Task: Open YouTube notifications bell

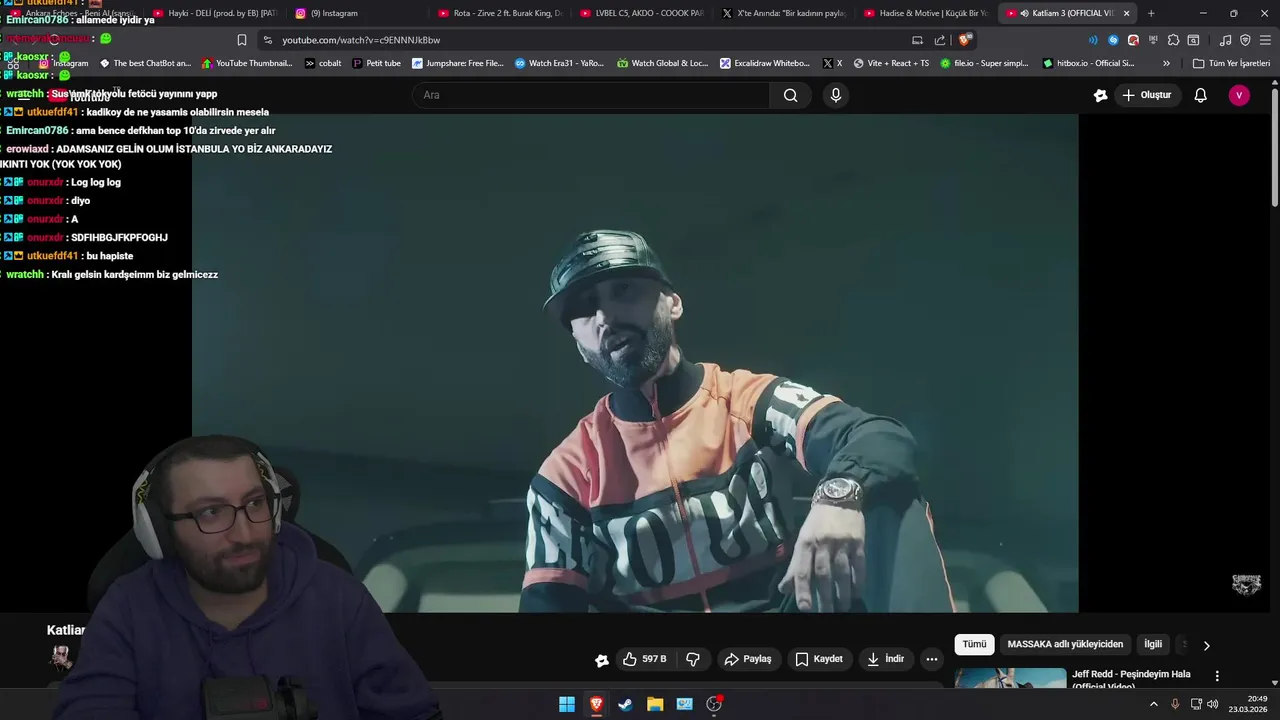Action: 1200,95
